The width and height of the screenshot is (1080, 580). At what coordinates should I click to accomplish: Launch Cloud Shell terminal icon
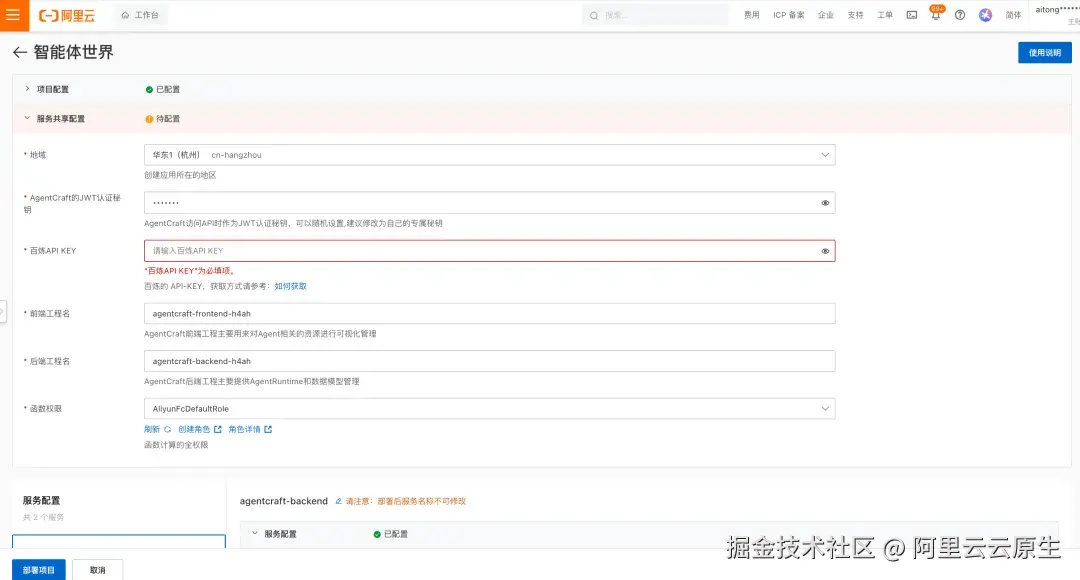[912, 15]
